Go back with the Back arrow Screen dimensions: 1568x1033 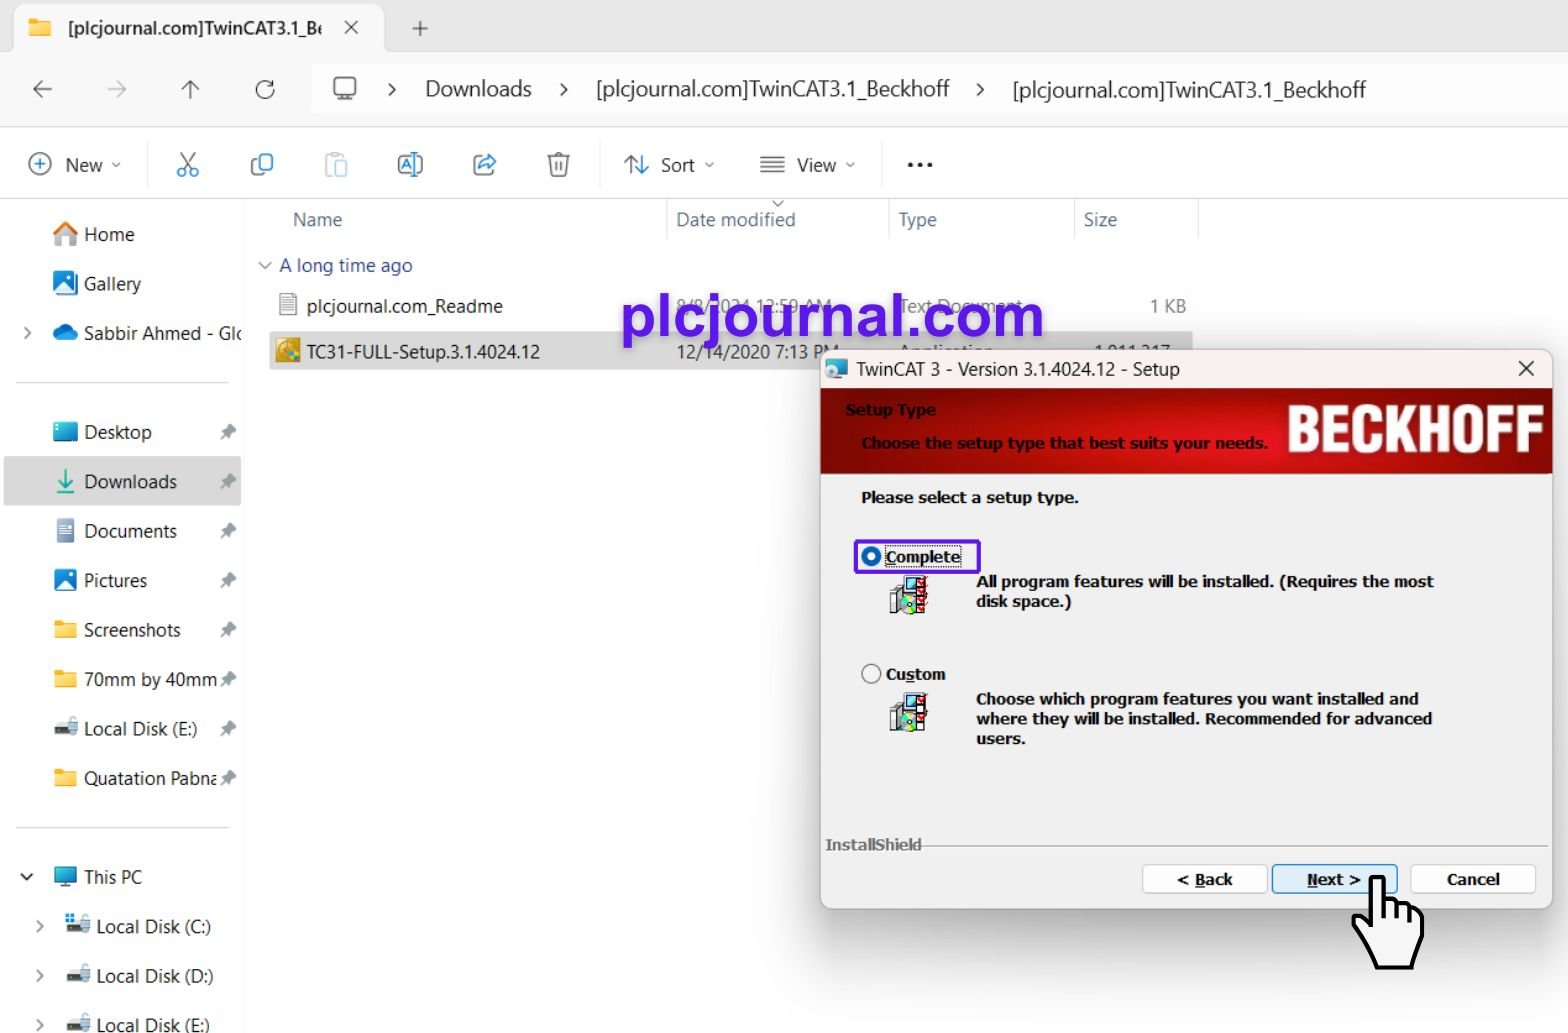[x=42, y=89]
